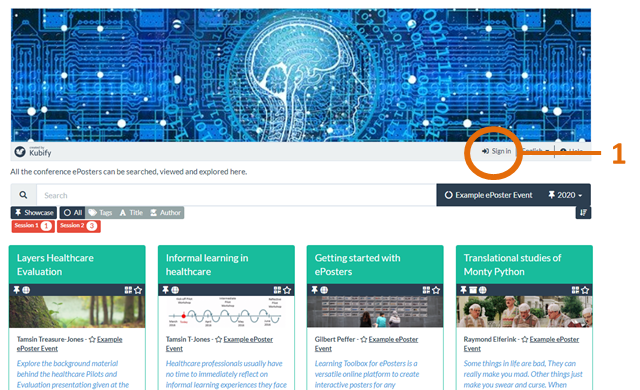
Task: Open the sort order icon button
Action: click(x=583, y=213)
